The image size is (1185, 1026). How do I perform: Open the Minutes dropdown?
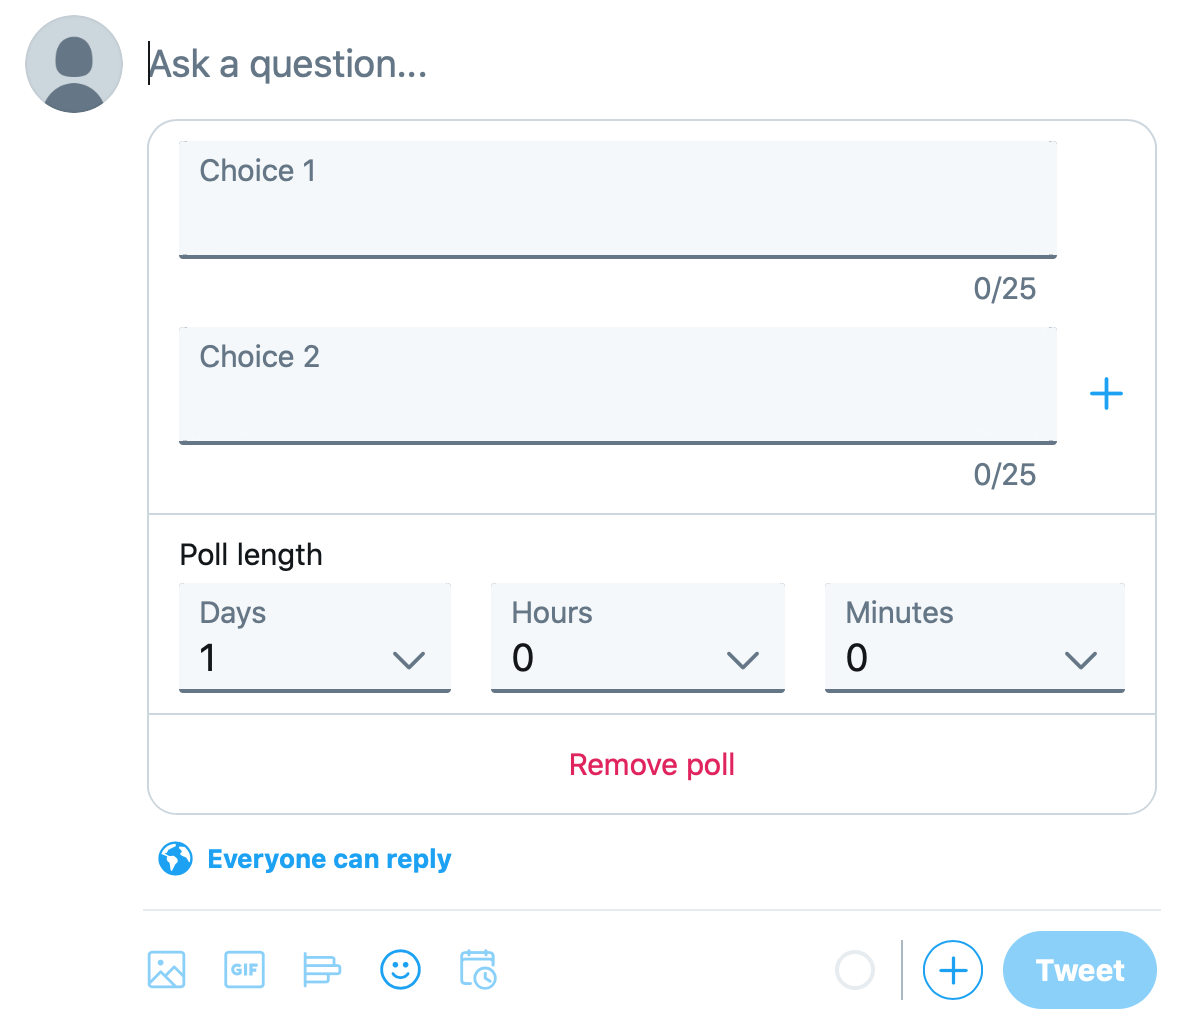(x=975, y=638)
